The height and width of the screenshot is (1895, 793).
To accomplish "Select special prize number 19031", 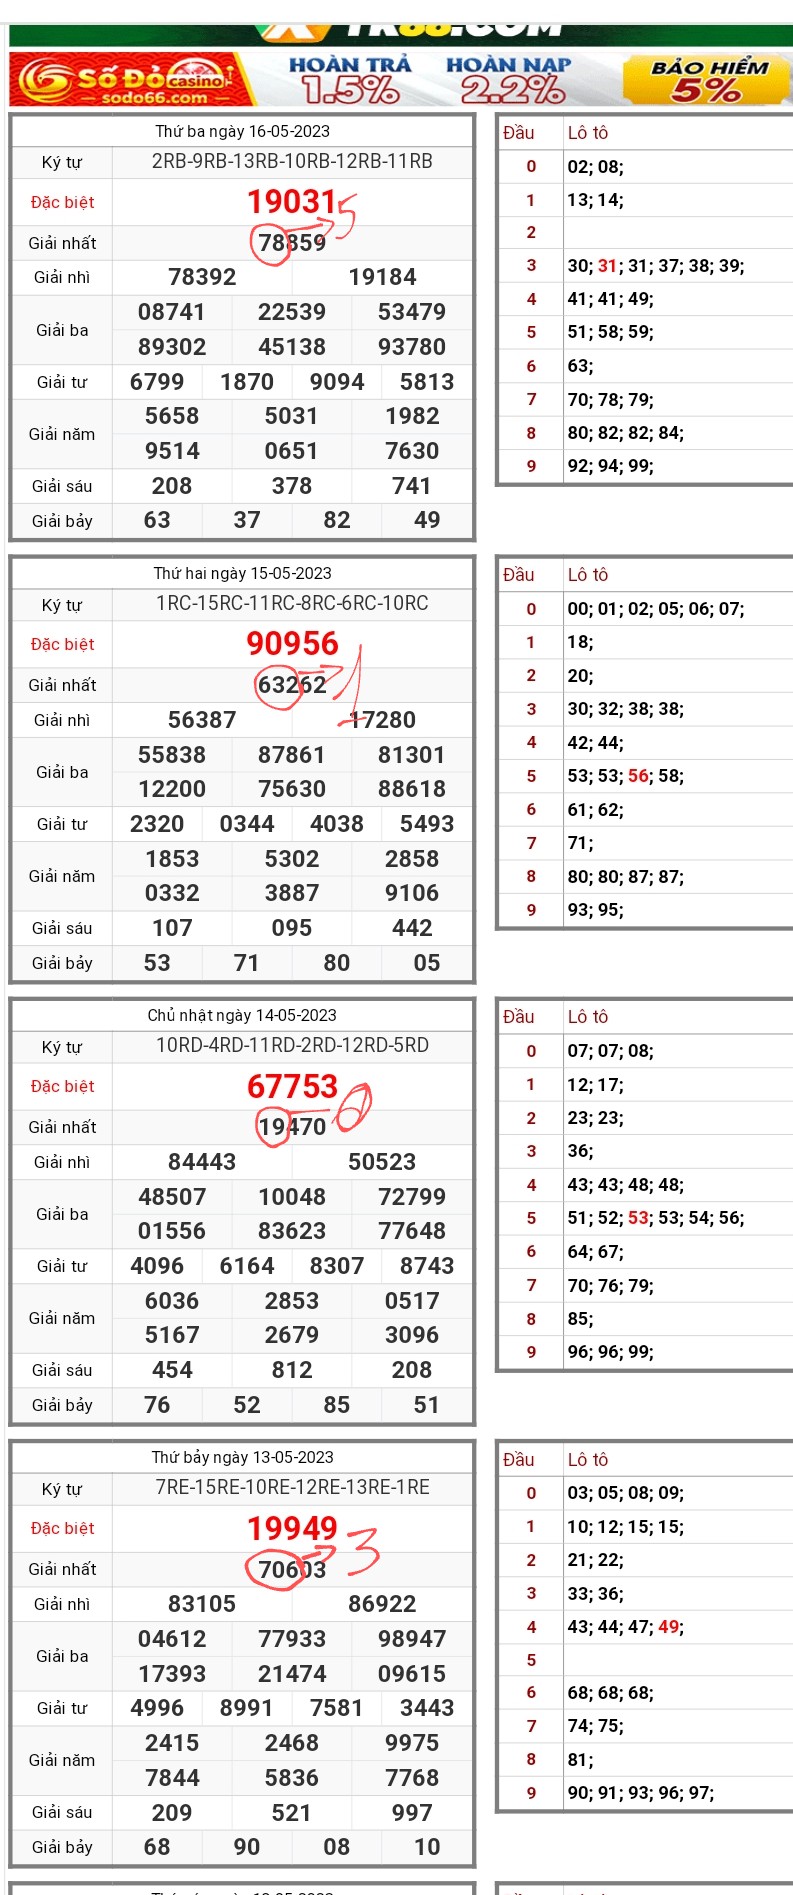I will pyautogui.click(x=292, y=202).
